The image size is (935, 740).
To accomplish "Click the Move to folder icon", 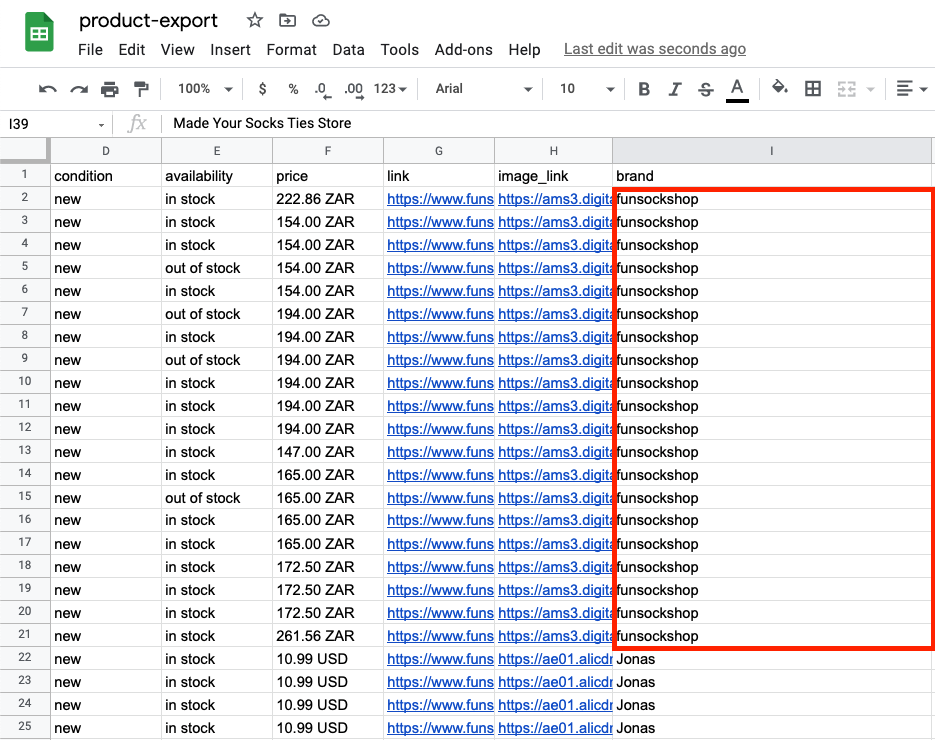I will point(287,21).
